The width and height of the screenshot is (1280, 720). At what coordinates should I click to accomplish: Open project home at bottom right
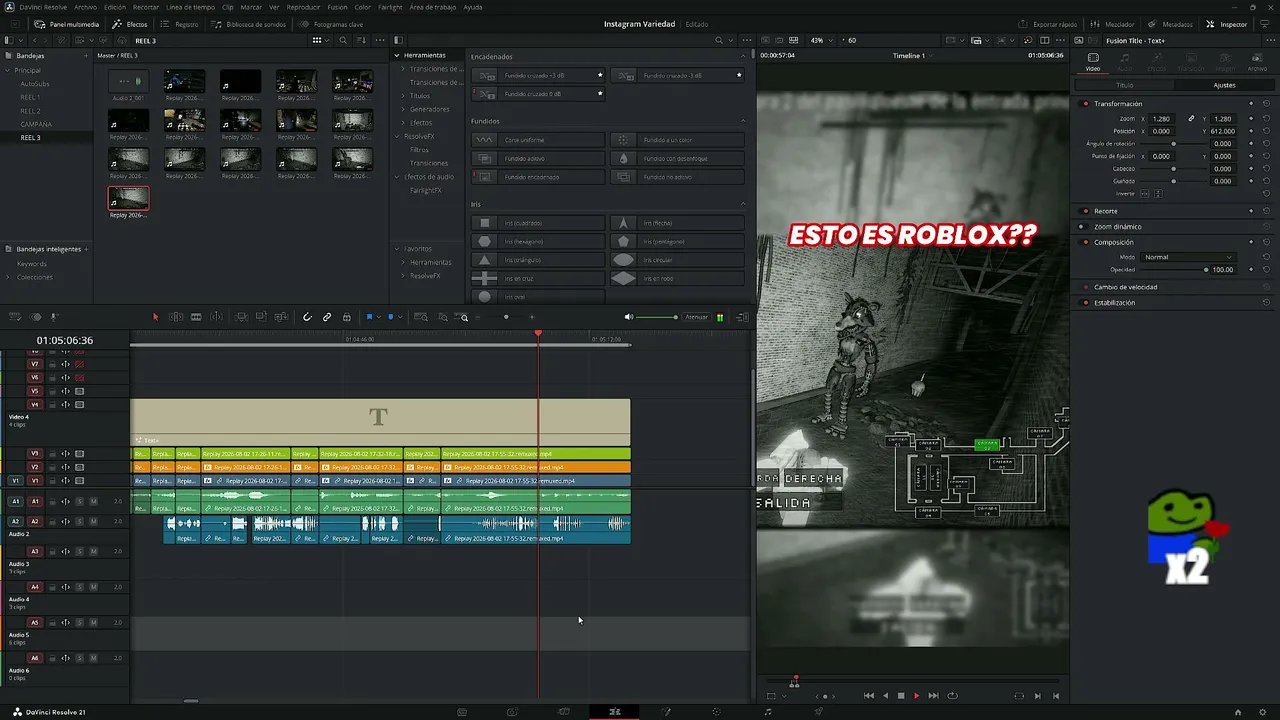tap(1238, 712)
